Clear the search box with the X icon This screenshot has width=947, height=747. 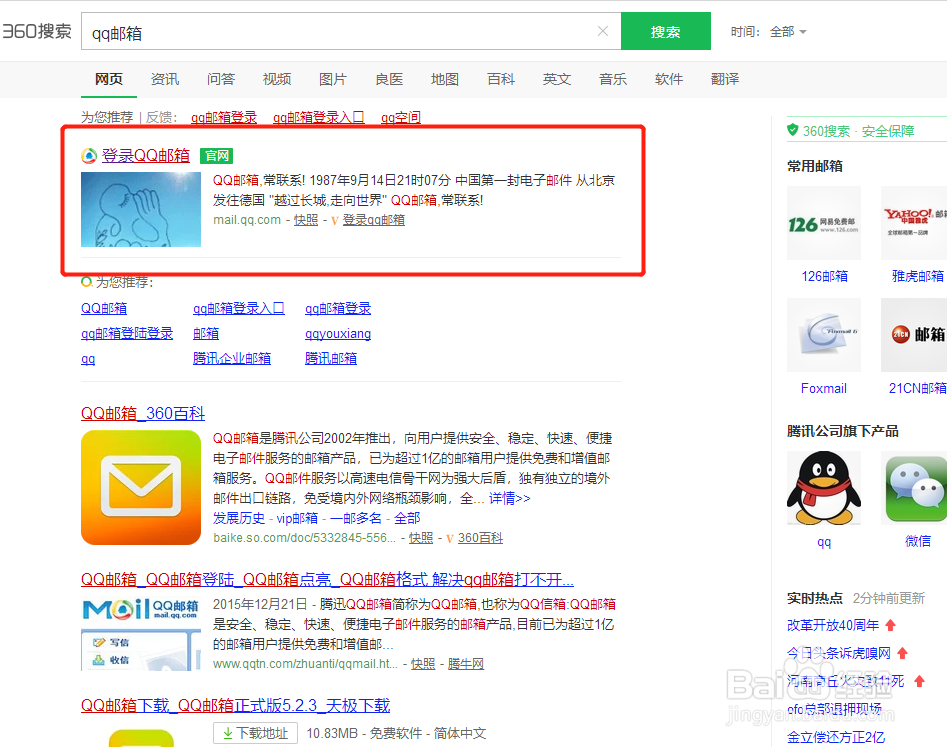pyautogui.click(x=602, y=31)
